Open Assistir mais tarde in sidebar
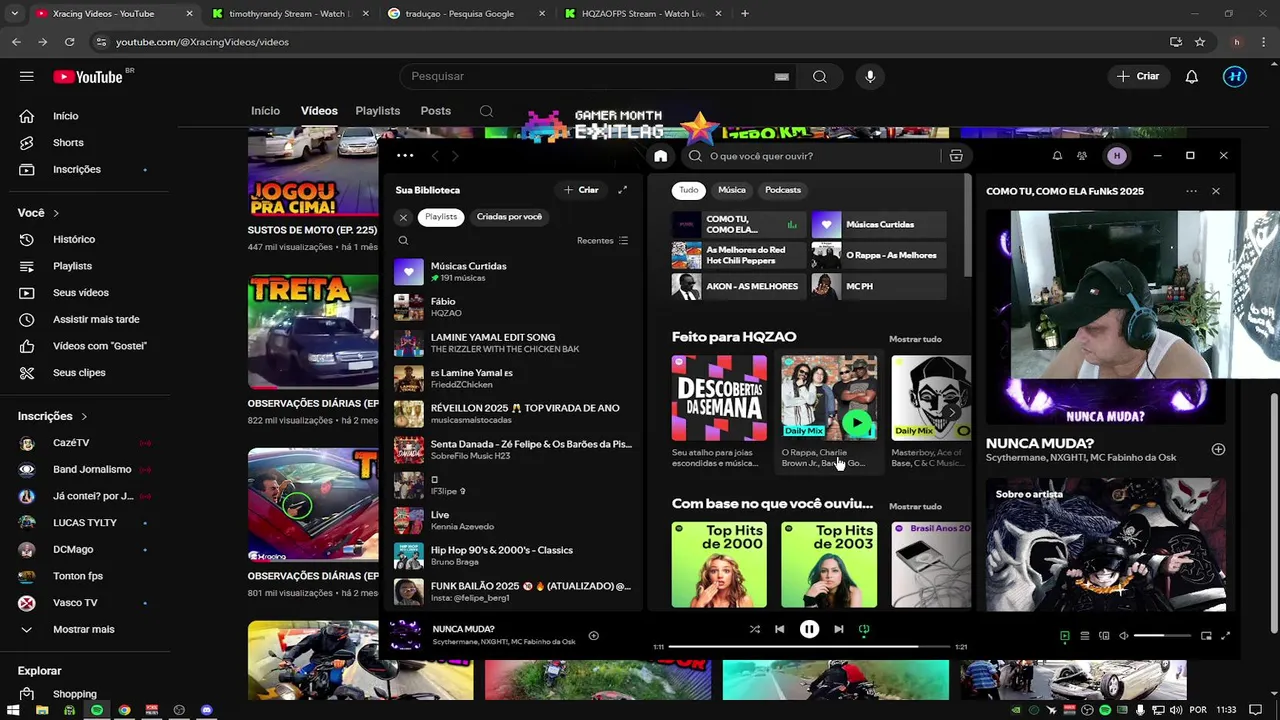The width and height of the screenshot is (1280, 720). coord(96,320)
